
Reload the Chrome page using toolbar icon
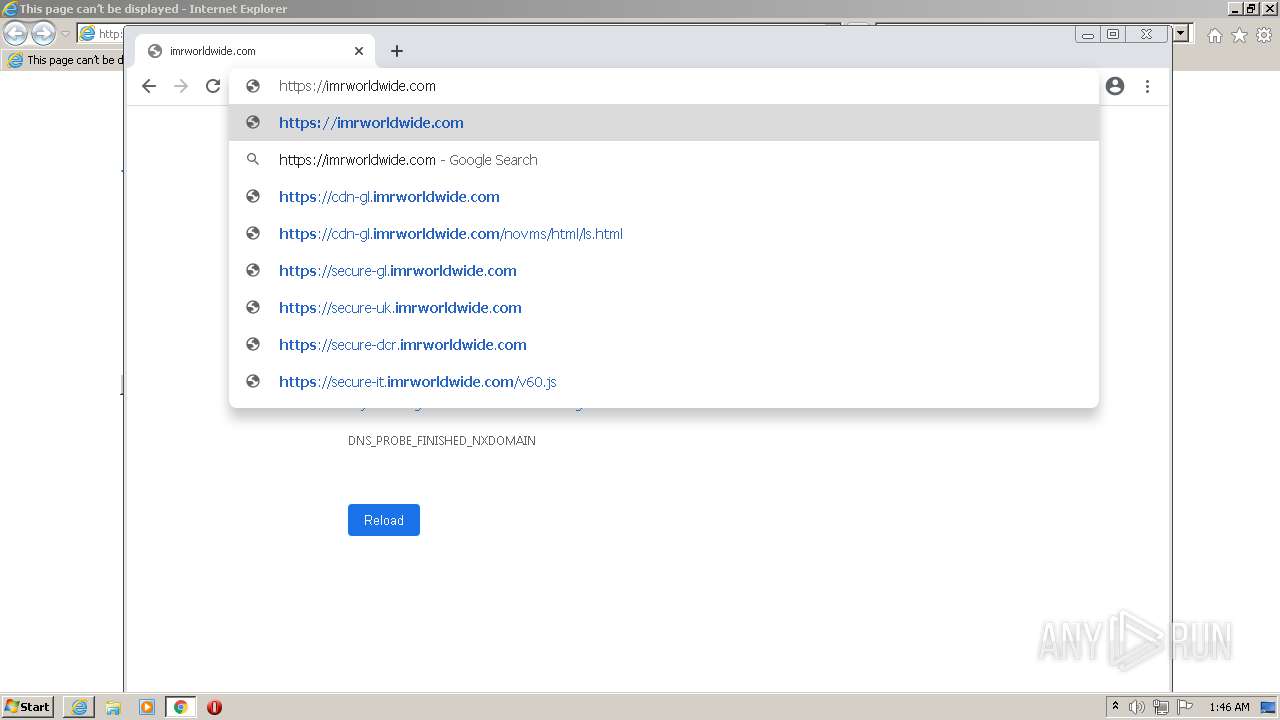tap(213, 86)
